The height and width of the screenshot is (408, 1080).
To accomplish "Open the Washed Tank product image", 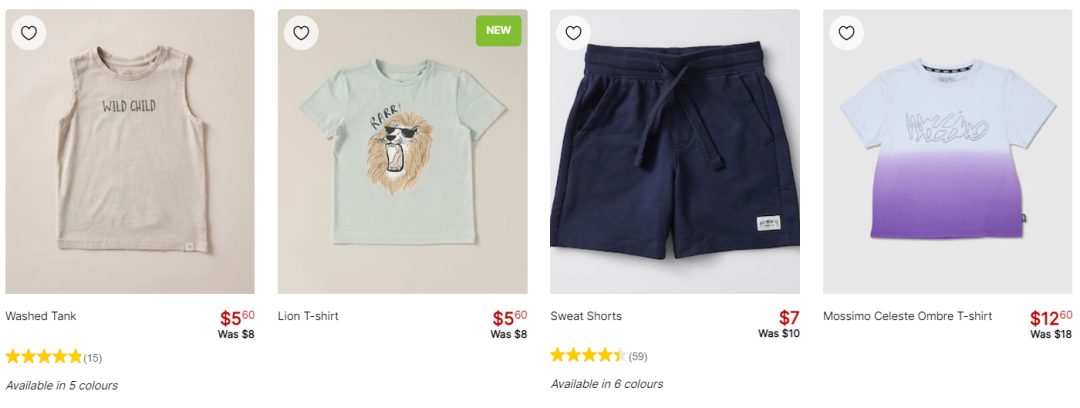I will click(x=130, y=152).
